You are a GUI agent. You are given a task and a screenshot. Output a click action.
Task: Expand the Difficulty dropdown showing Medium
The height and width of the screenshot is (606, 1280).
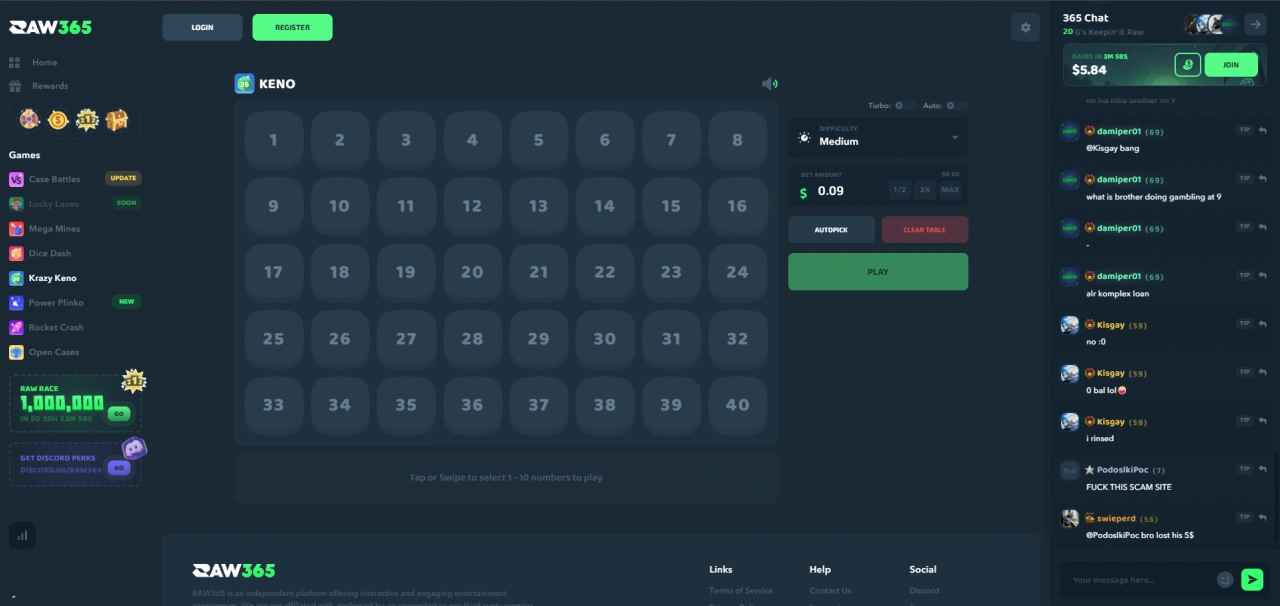878,137
